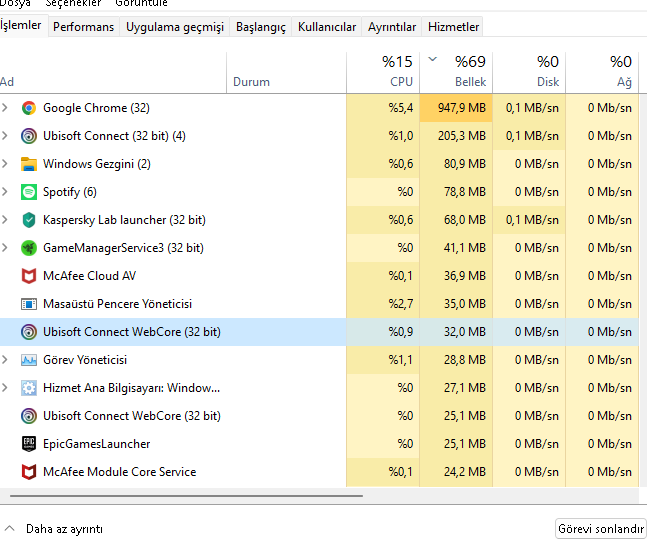
Task: Expand the GameManagerService3 row
Action: click(x=5, y=248)
